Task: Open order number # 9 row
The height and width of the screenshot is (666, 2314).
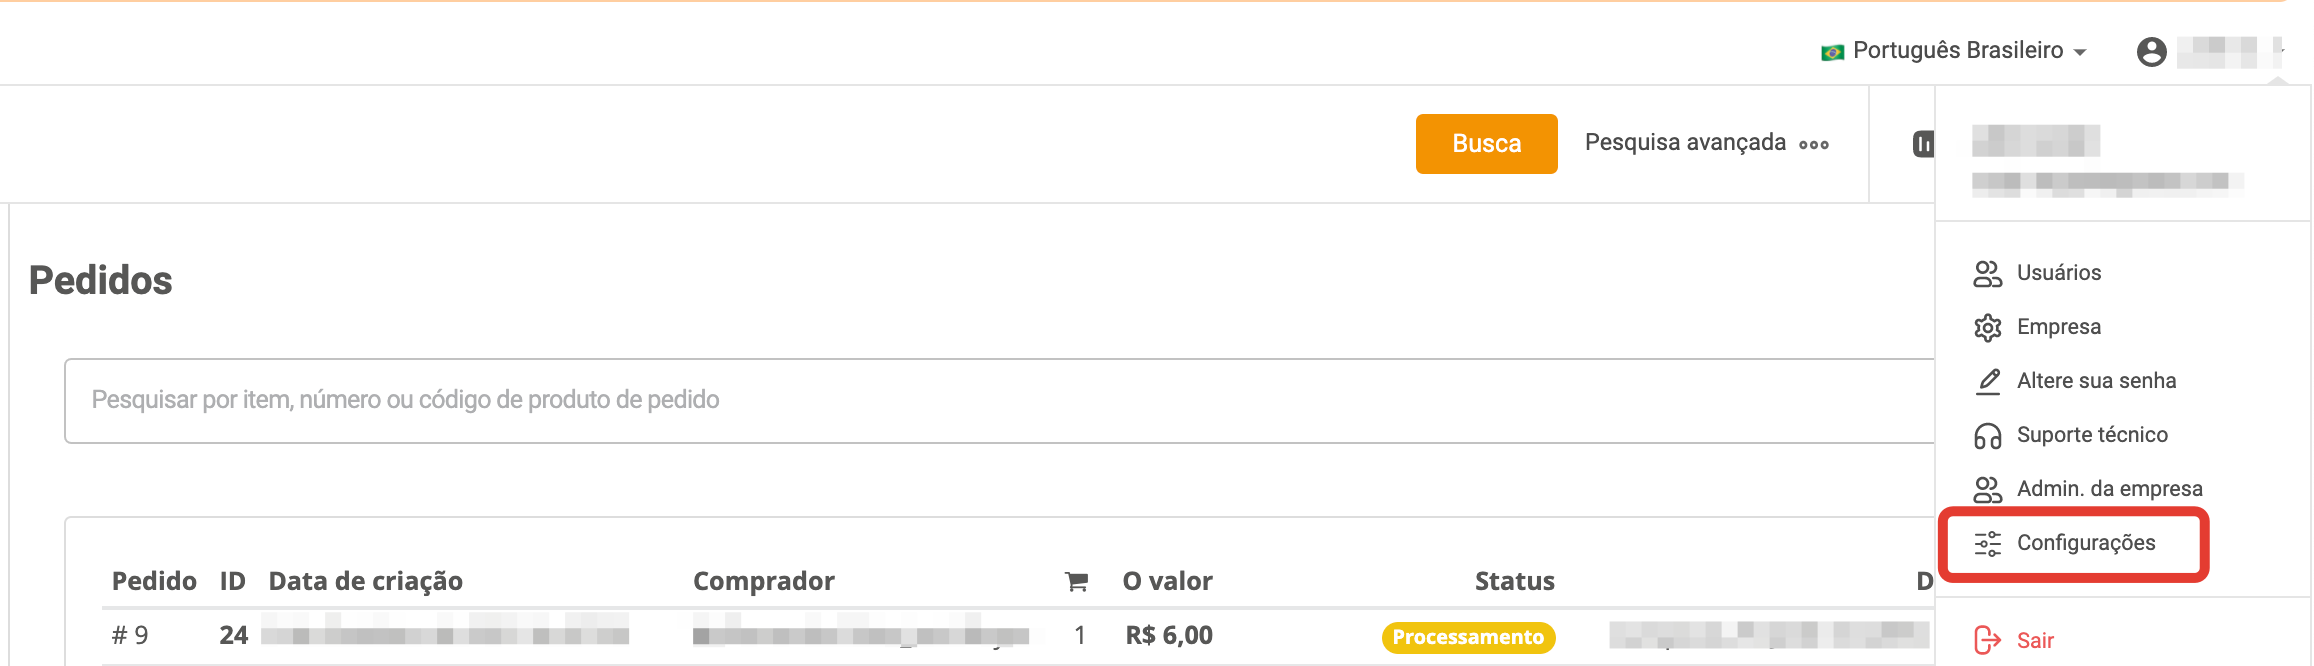Action: click(x=130, y=636)
